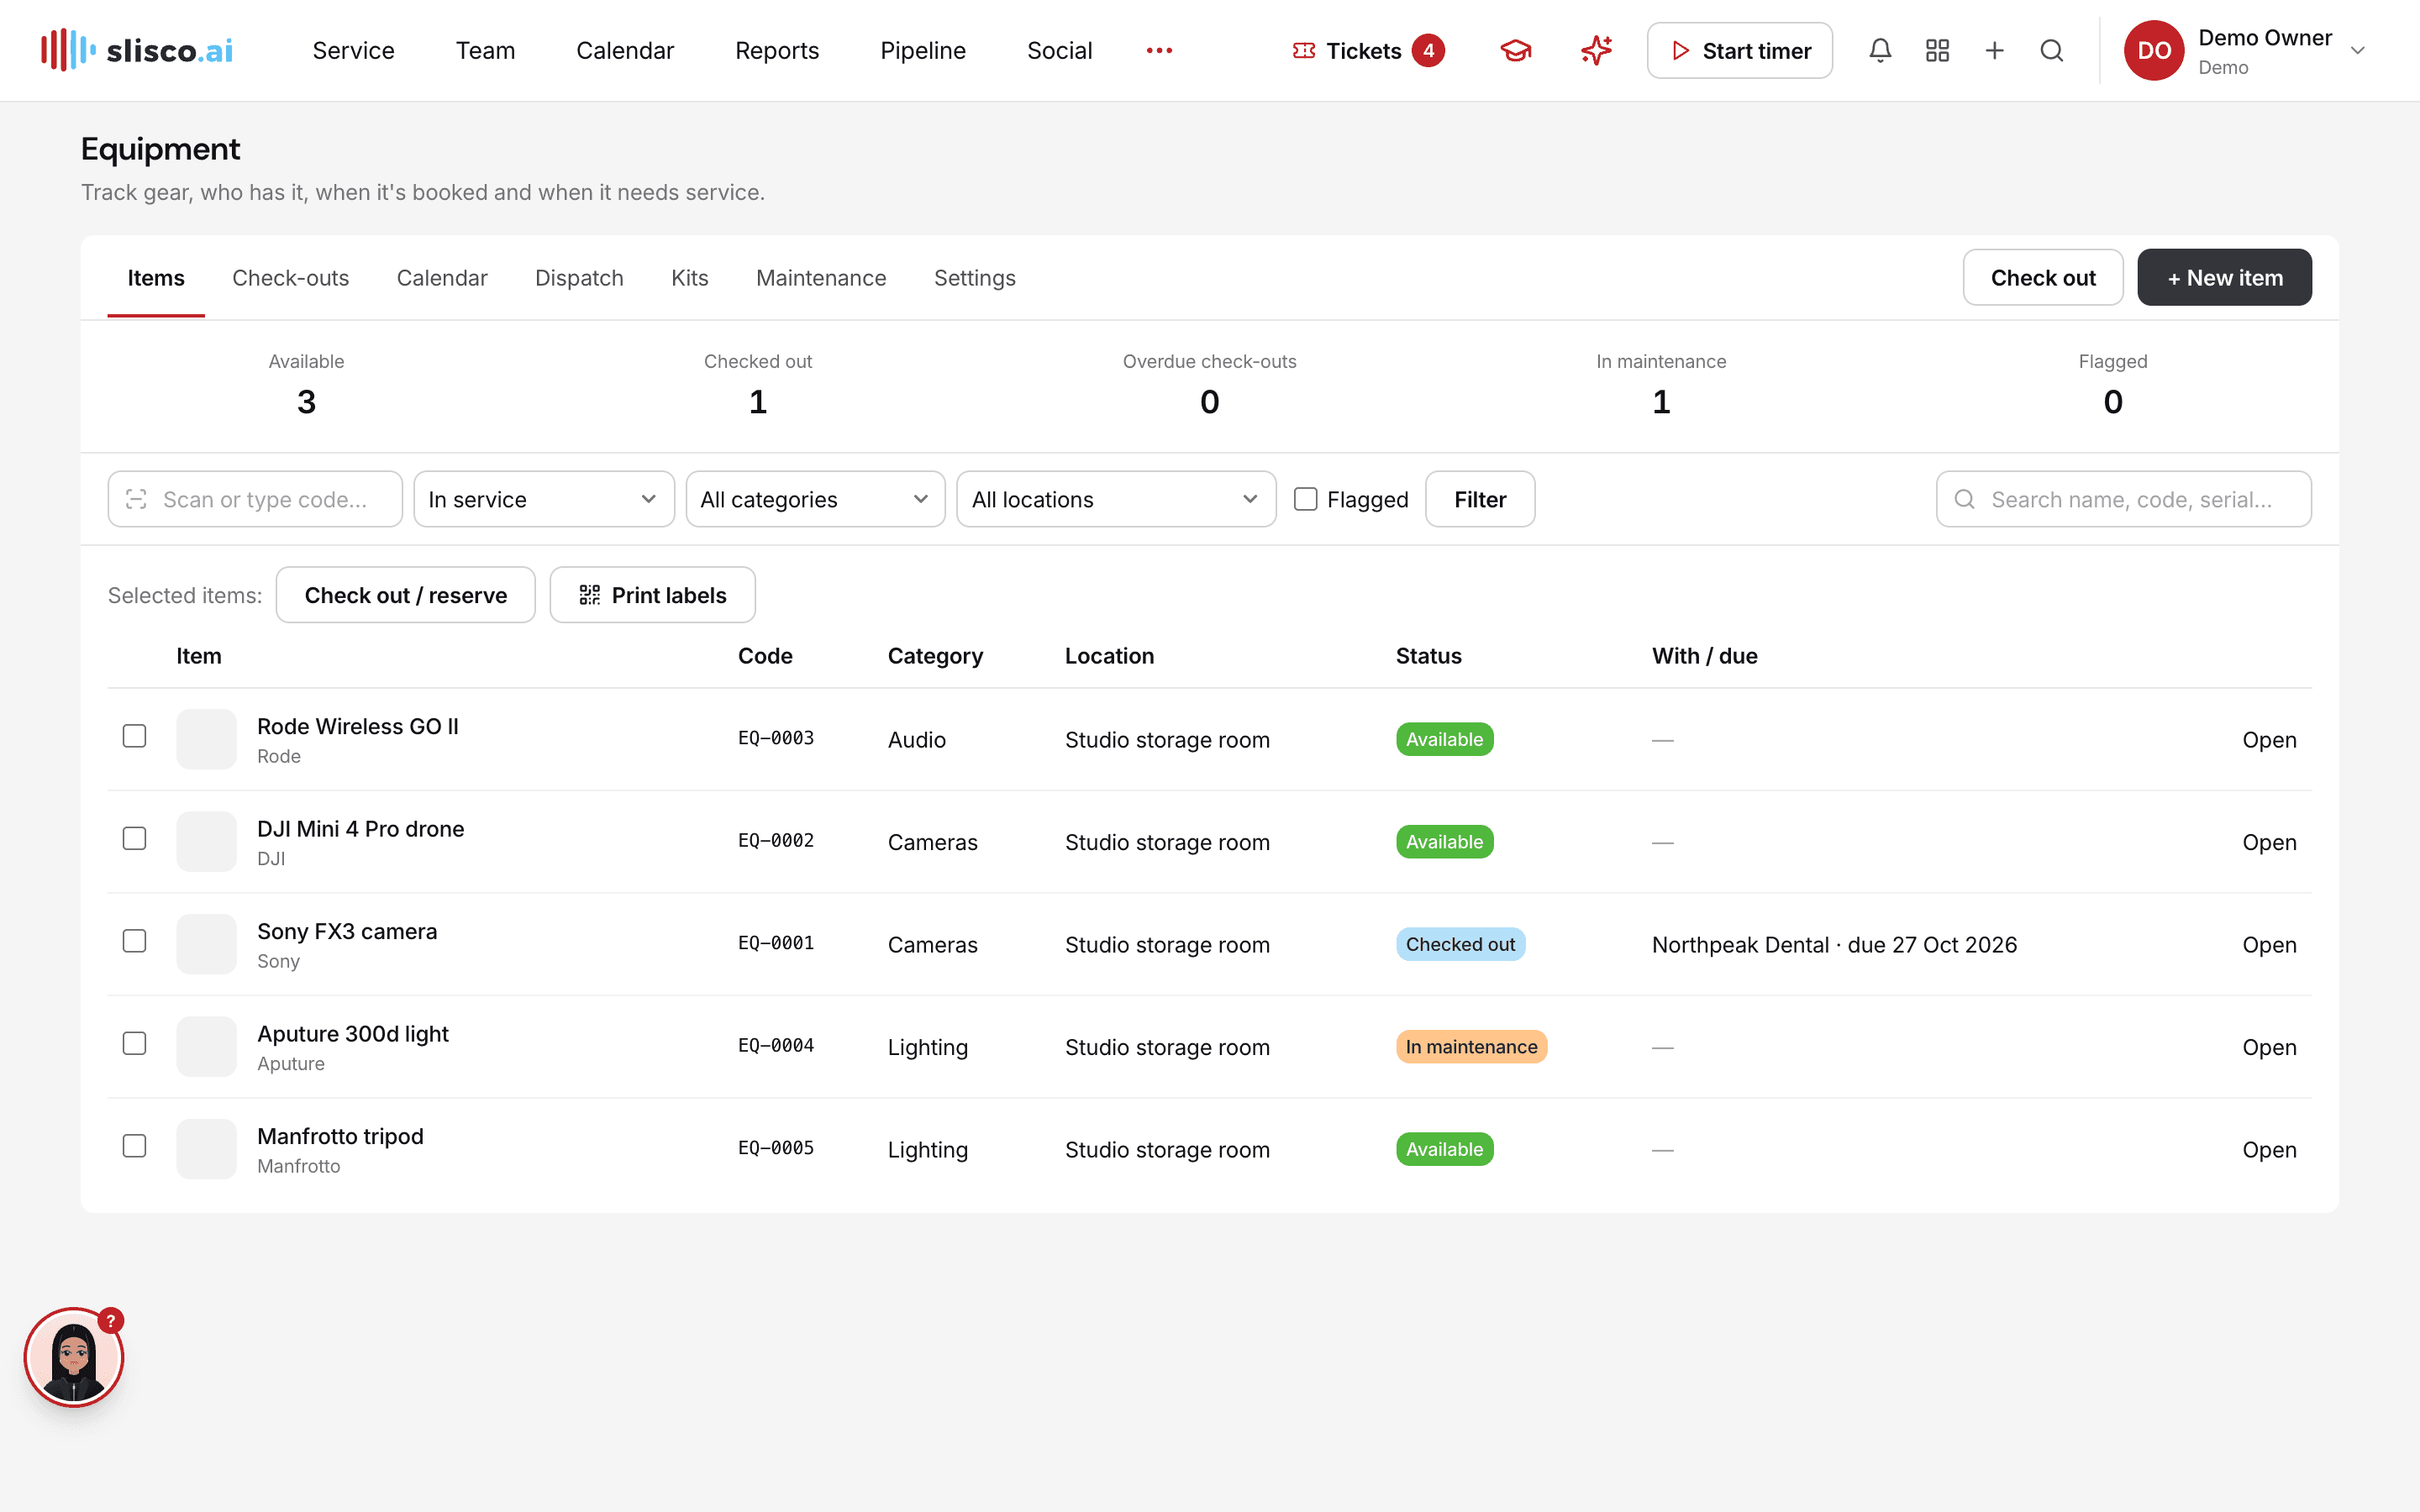This screenshot has width=2420, height=1512.
Task: Open the notifications bell
Action: pos(1880,50)
